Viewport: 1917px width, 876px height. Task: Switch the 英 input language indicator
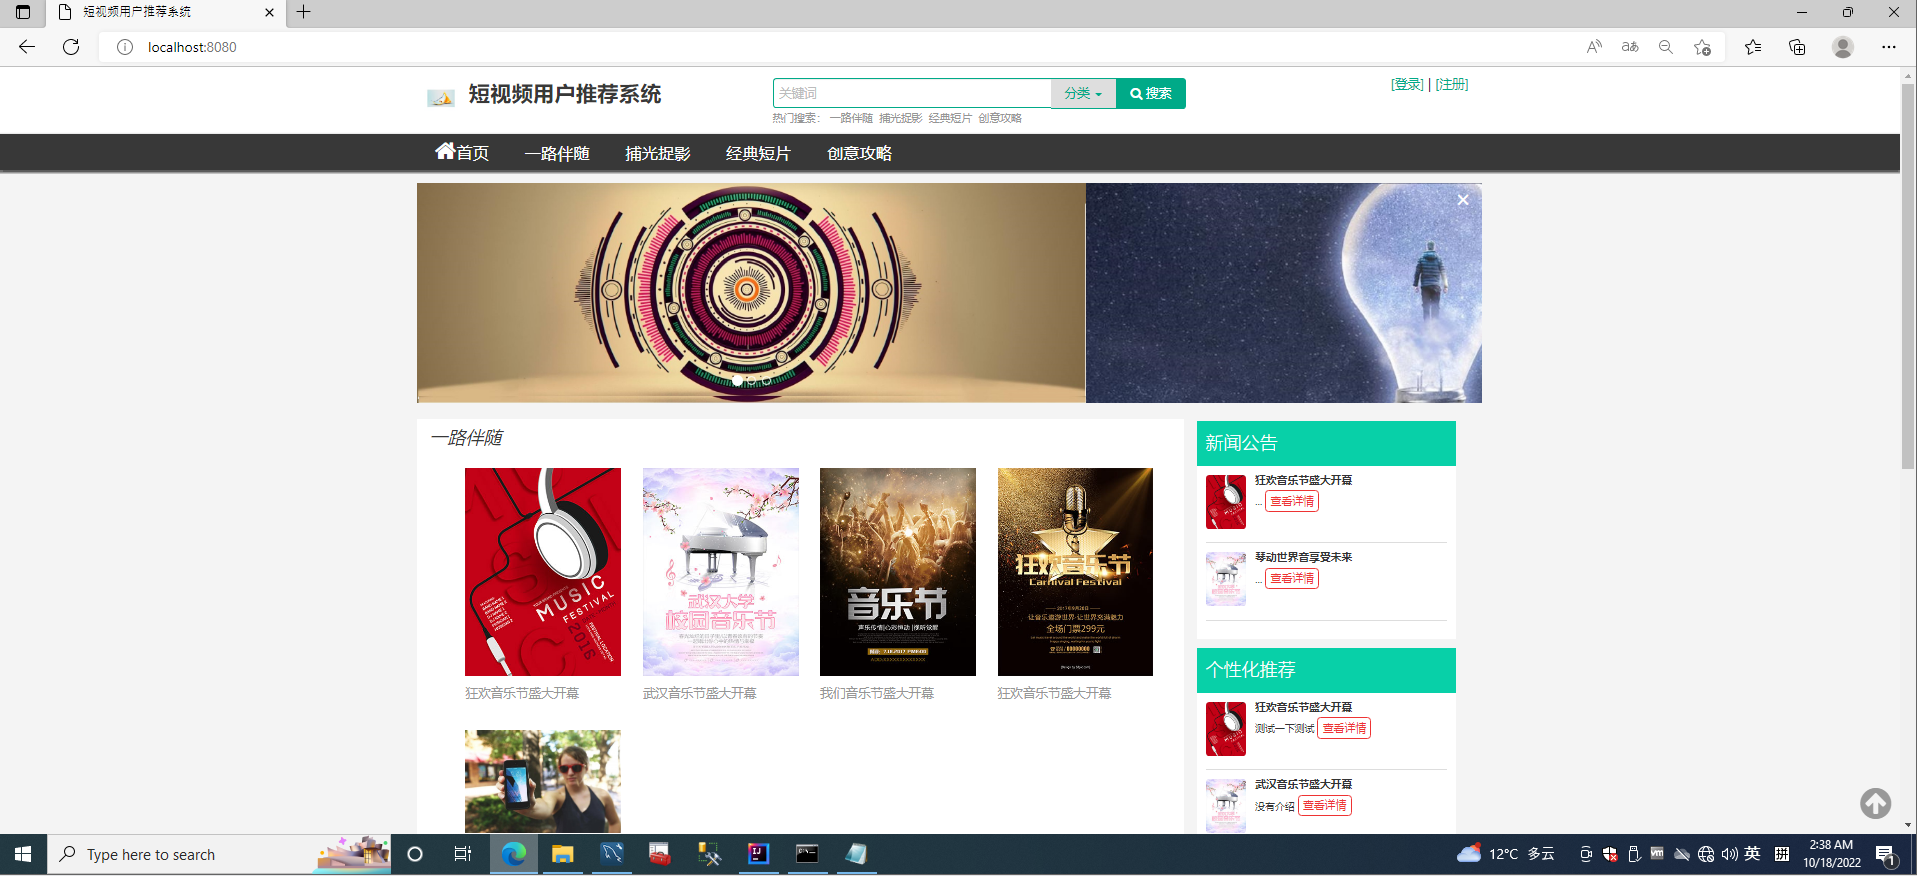click(x=1753, y=854)
